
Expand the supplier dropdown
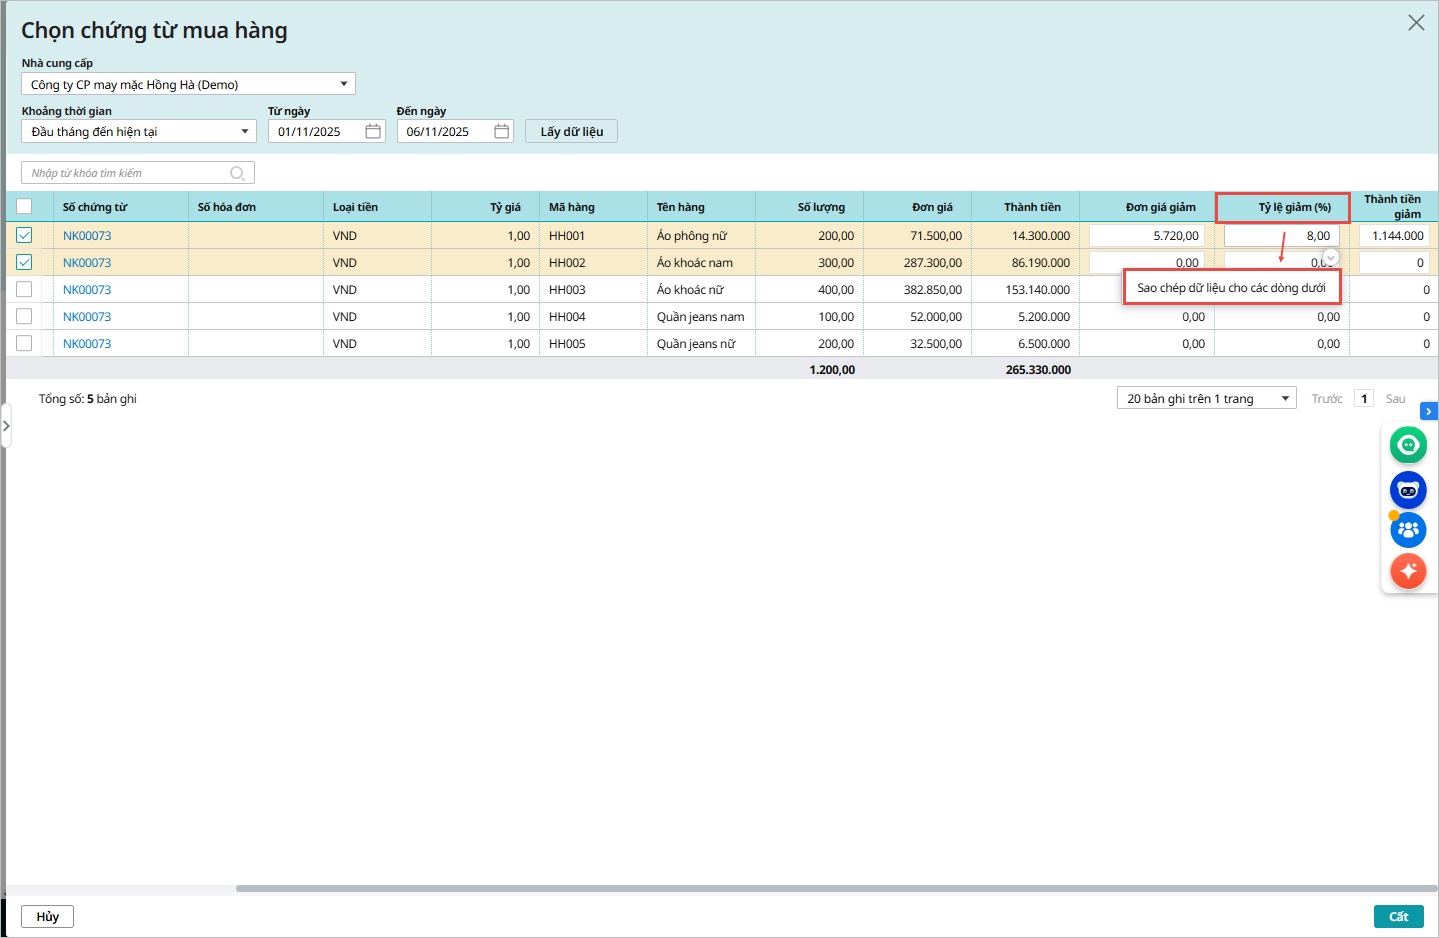(343, 84)
